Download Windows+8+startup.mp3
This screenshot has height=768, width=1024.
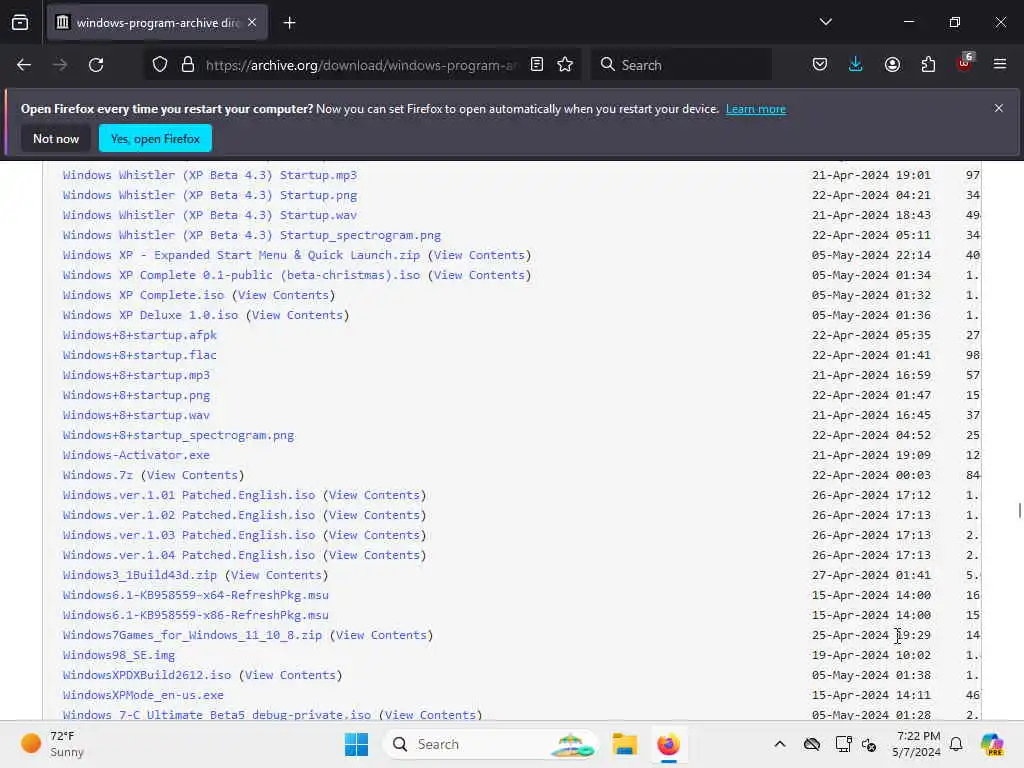(136, 375)
